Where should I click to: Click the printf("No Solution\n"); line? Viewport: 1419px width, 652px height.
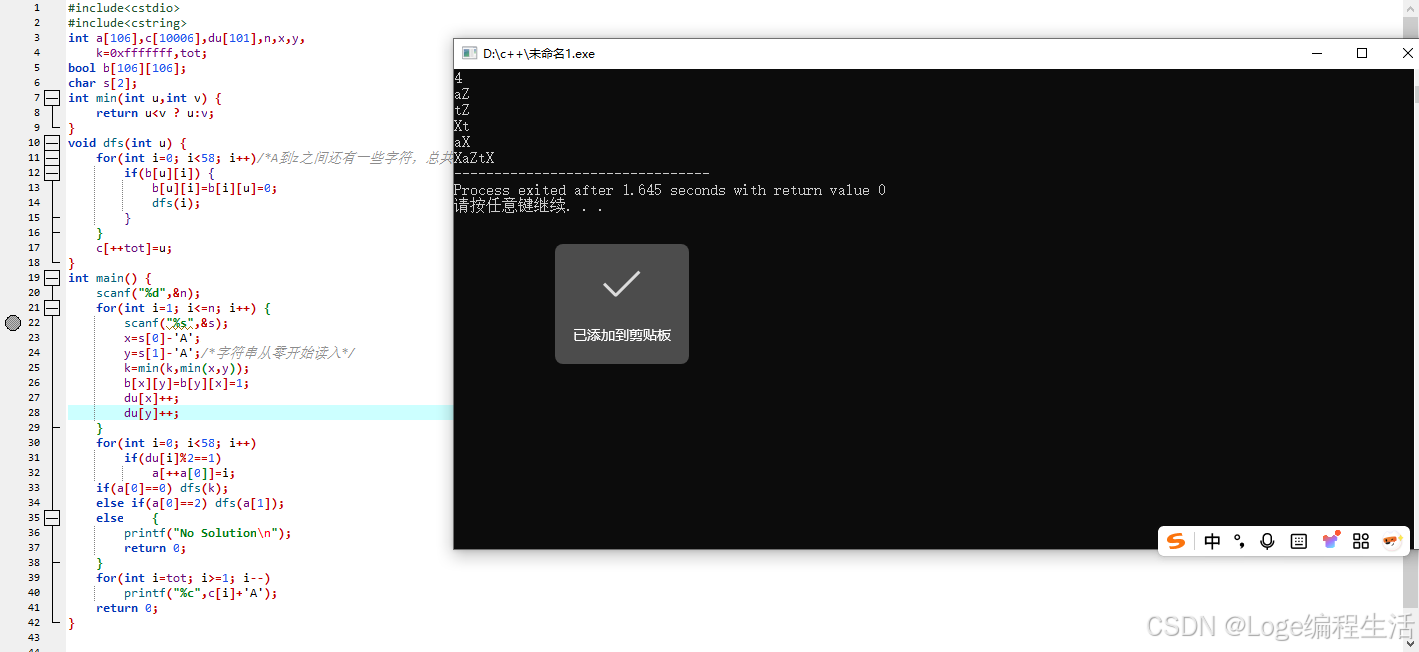(x=208, y=533)
